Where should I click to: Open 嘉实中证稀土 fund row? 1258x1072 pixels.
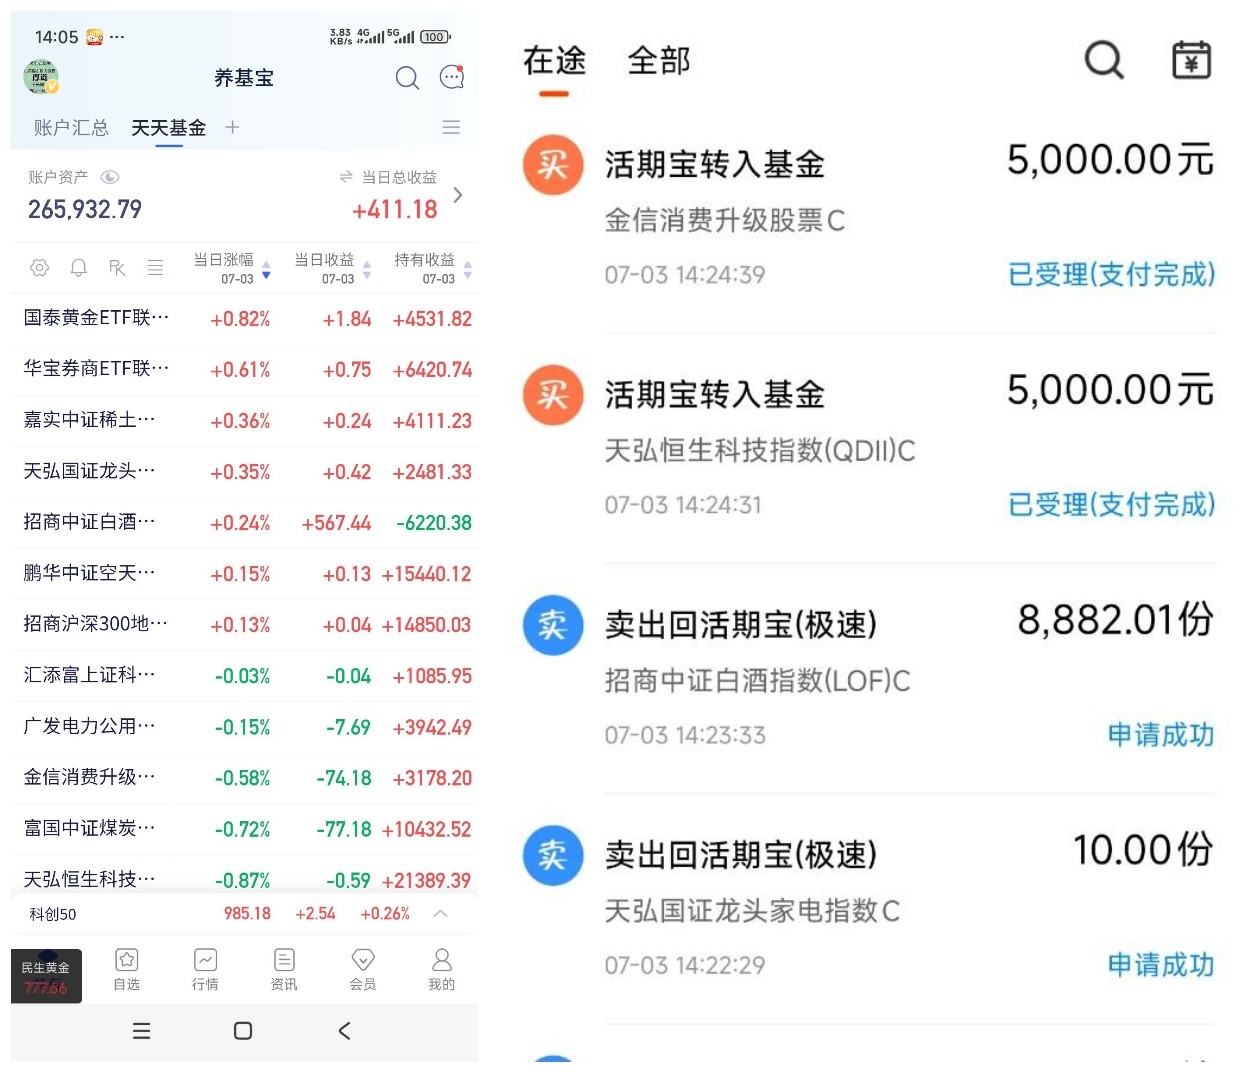[x=245, y=420]
